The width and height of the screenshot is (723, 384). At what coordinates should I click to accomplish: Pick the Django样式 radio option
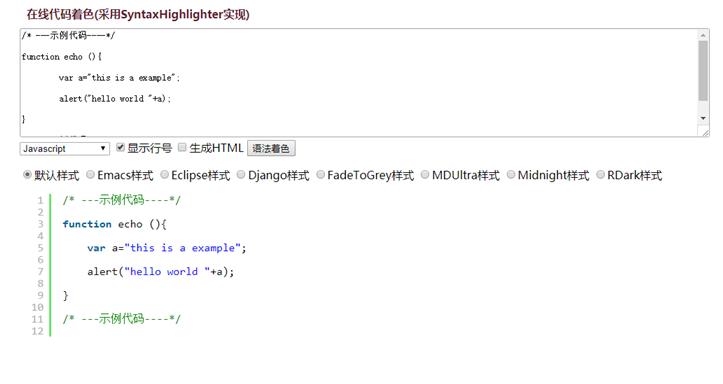[241, 175]
